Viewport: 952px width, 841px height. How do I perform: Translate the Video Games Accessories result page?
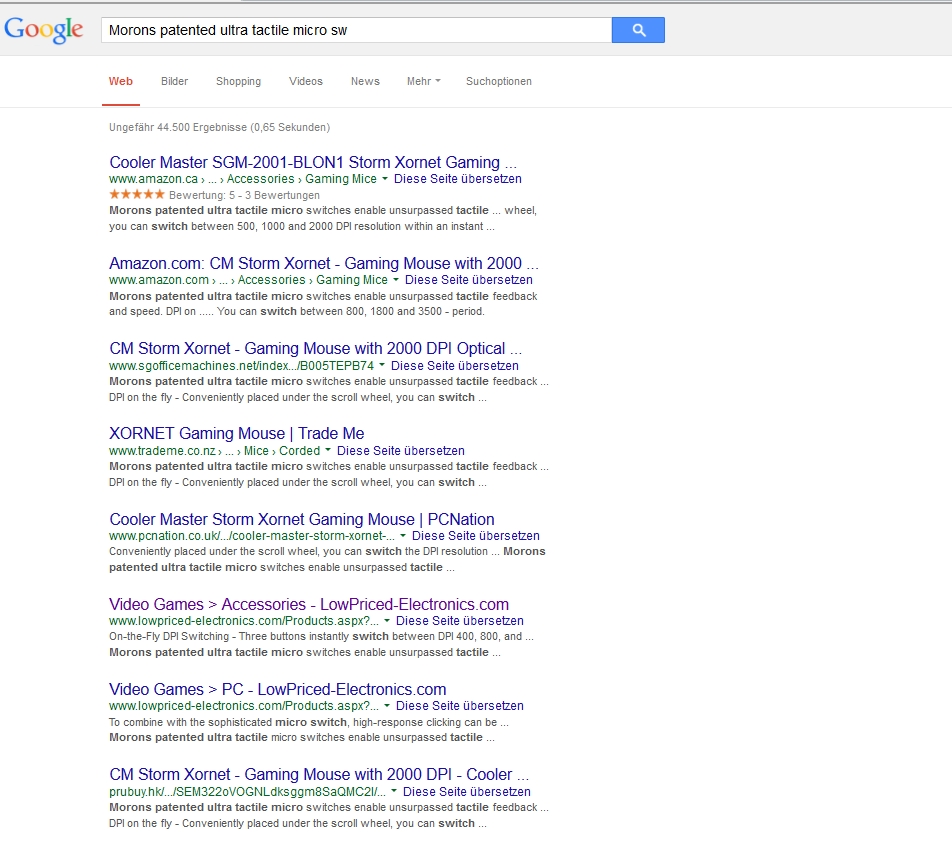click(460, 621)
